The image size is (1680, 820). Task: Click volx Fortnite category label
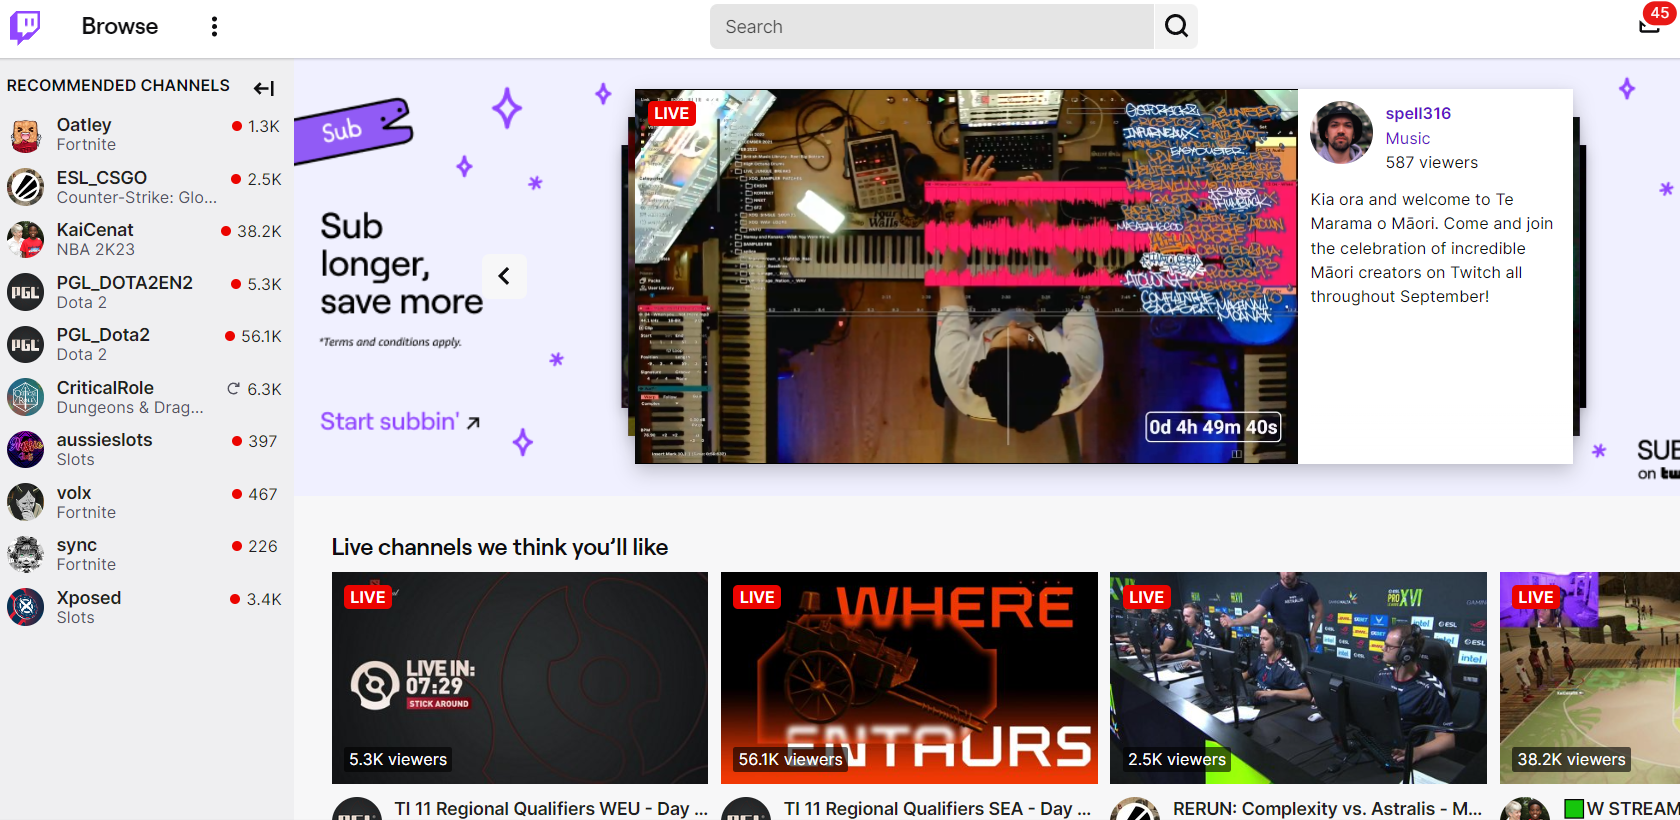point(86,512)
